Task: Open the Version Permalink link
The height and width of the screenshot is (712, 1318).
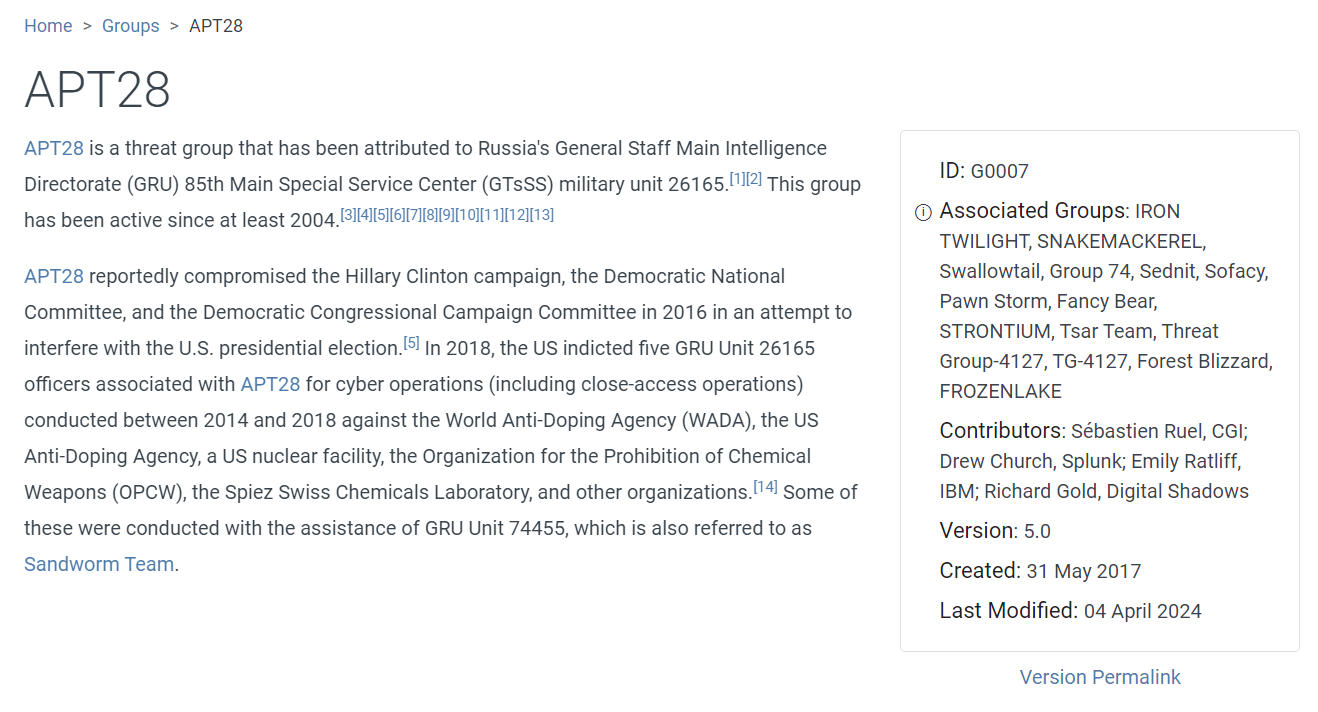Action: coord(1100,678)
